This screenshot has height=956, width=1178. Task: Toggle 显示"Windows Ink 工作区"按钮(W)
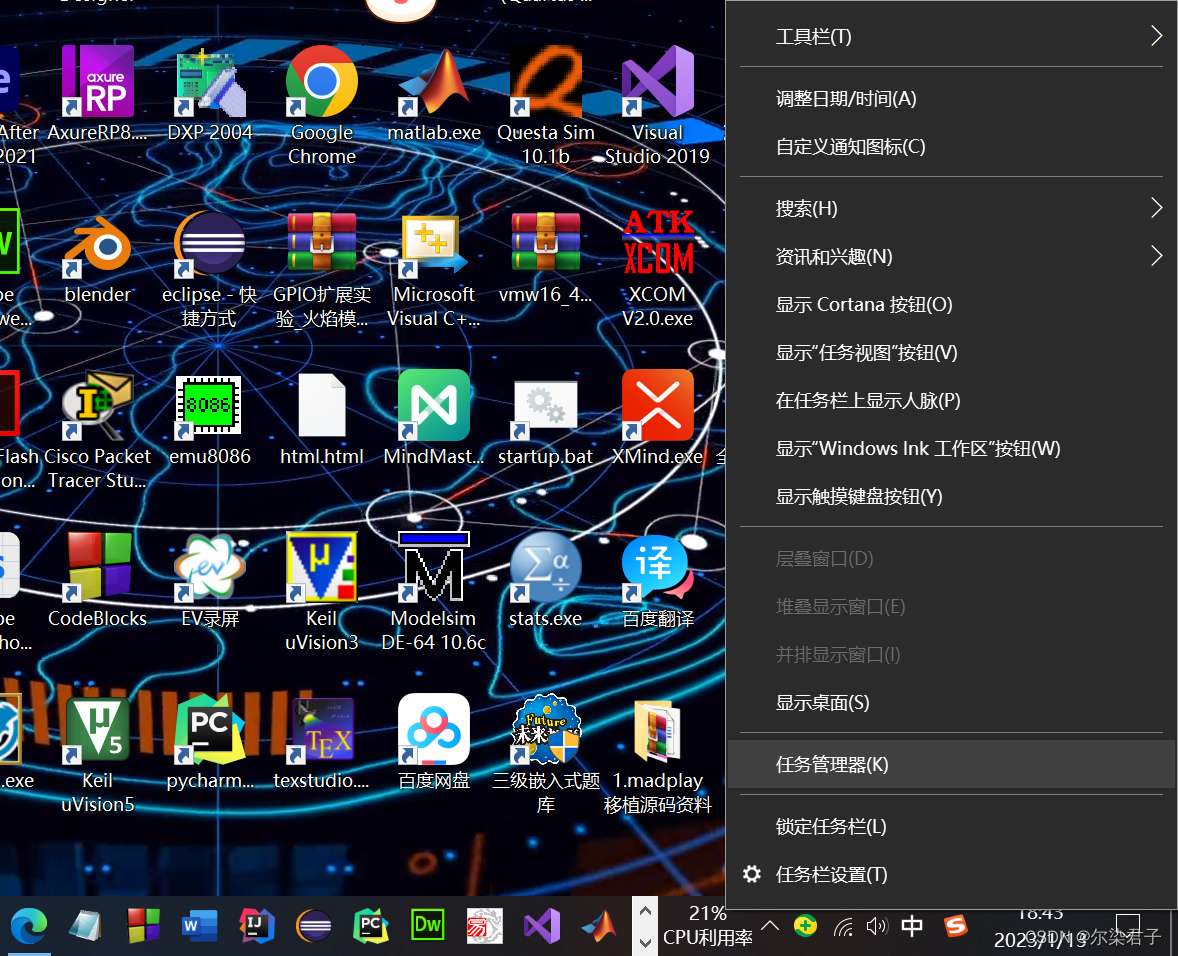pos(951,448)
